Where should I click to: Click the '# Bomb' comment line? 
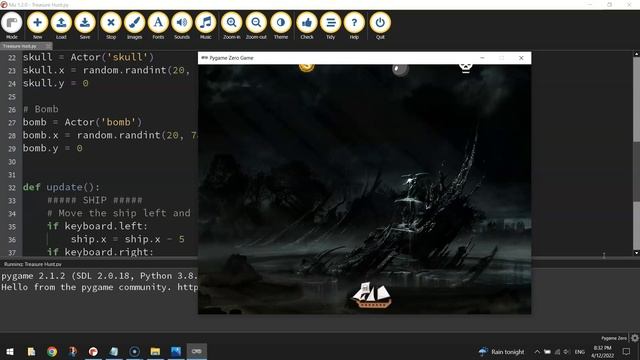click(40, 109)
